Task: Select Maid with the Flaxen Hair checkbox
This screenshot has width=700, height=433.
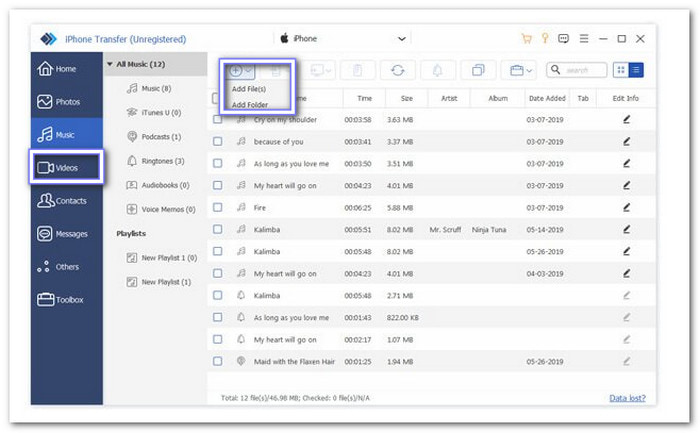Action: click(x=217, y=360)
